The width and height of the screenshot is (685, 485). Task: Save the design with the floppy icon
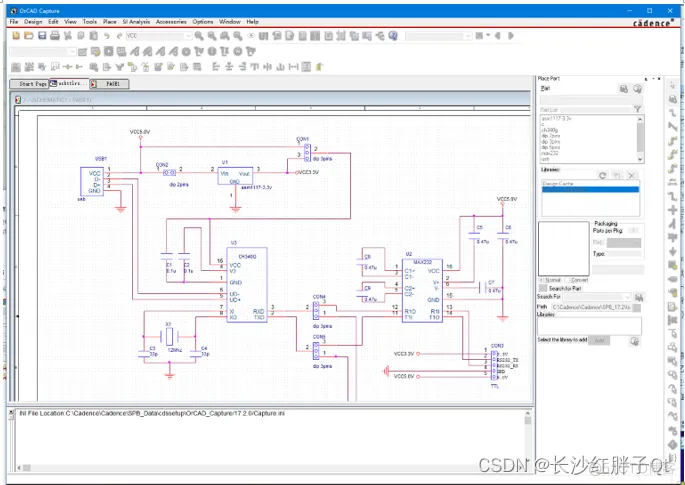pyautogui.click(x=42, y=36)
